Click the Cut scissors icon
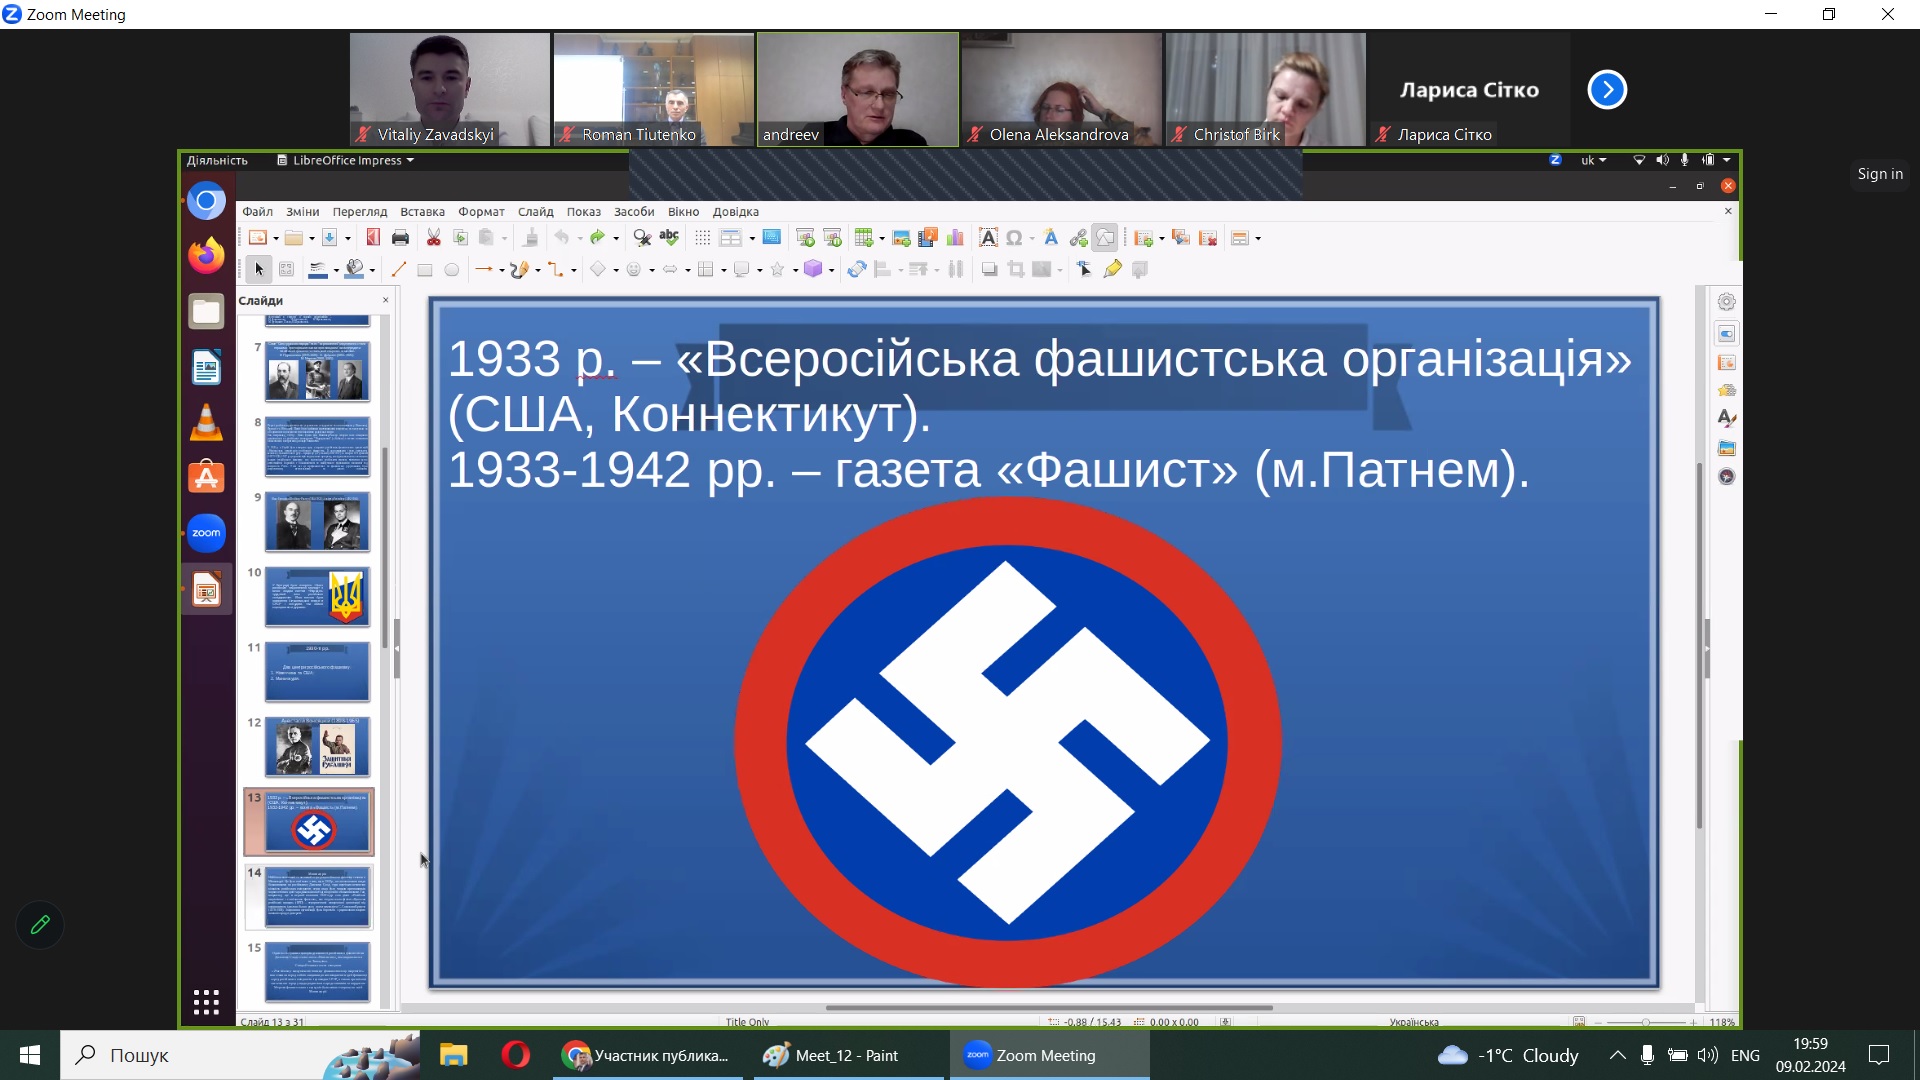The image size is (1920, 1080). (434, 238)
